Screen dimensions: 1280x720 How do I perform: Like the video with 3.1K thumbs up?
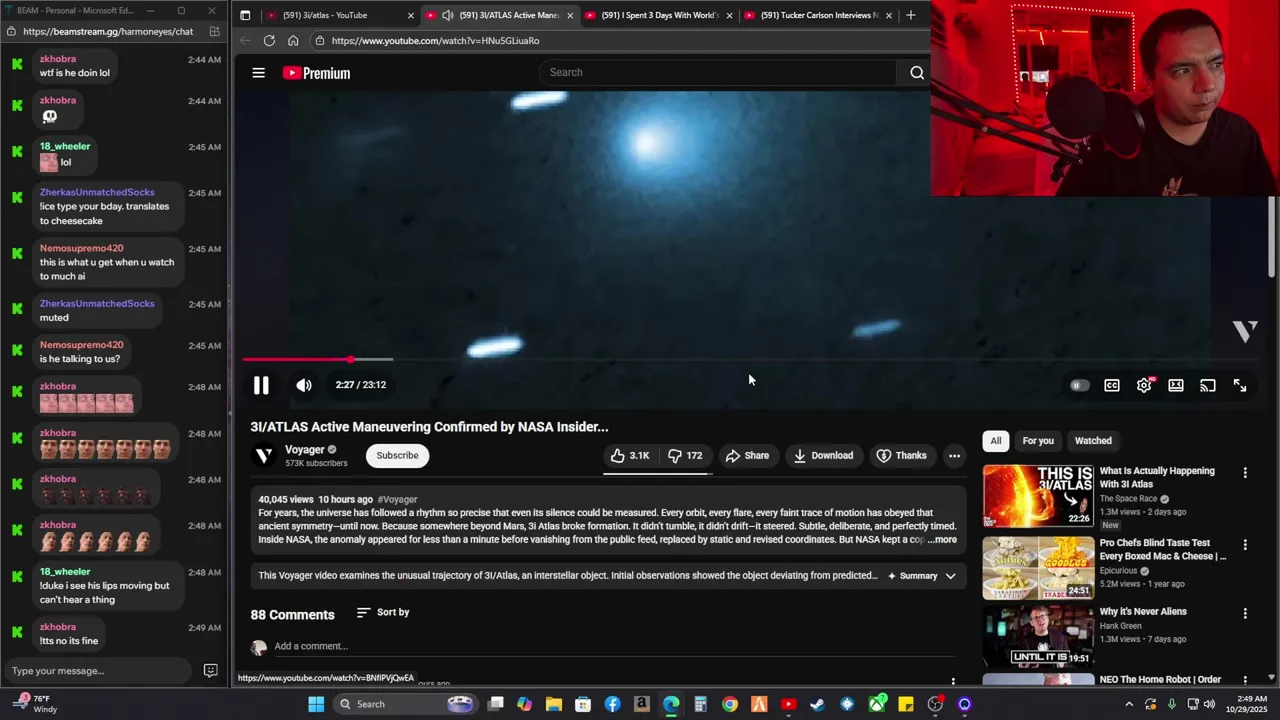630,455
